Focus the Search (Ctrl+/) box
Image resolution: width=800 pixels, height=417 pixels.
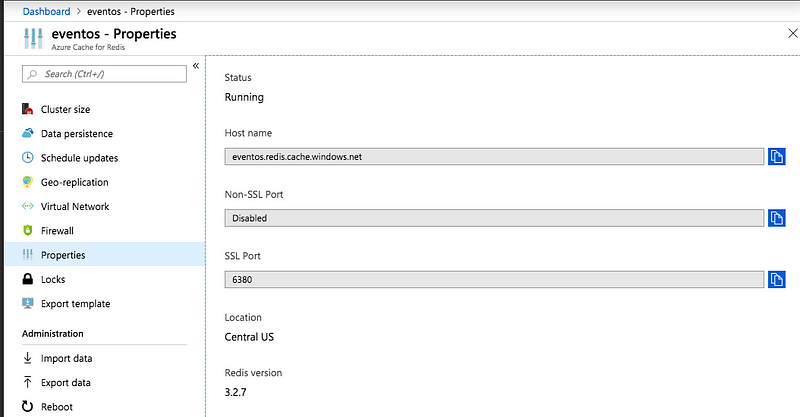[104, 74]
